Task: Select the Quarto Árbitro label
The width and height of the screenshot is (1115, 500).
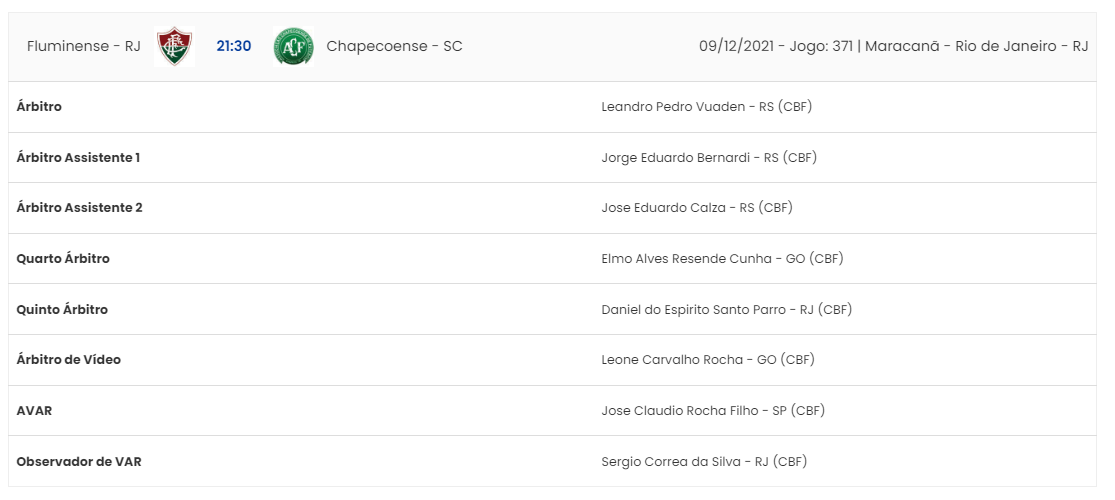Action: tap(63, 259)
